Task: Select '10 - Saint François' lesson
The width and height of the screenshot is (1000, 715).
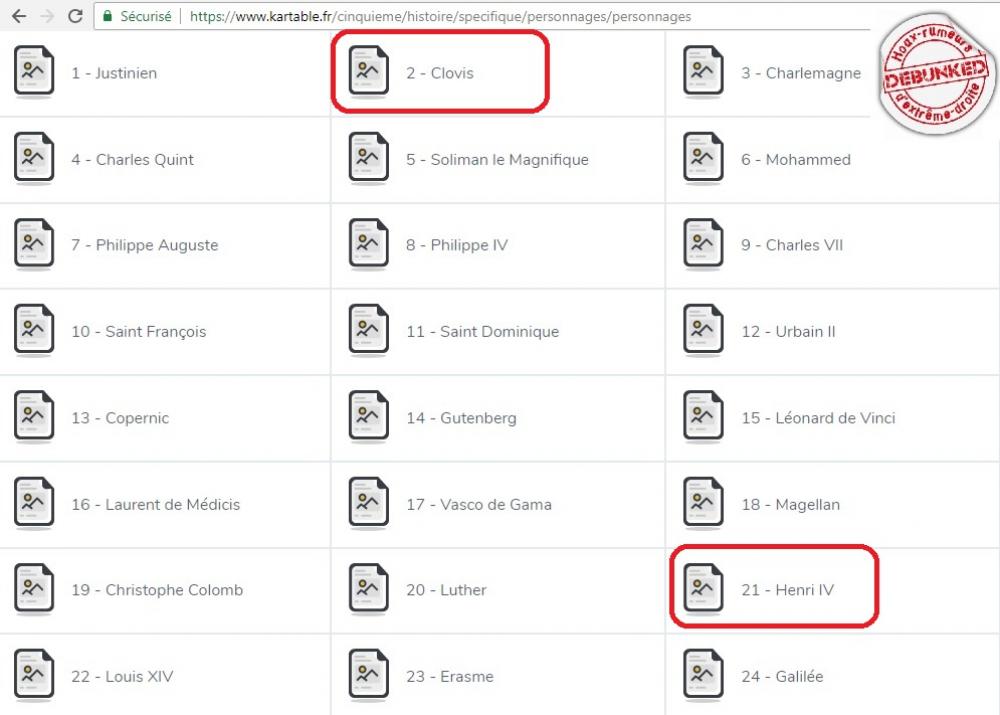Action: (x=138, y=332)
